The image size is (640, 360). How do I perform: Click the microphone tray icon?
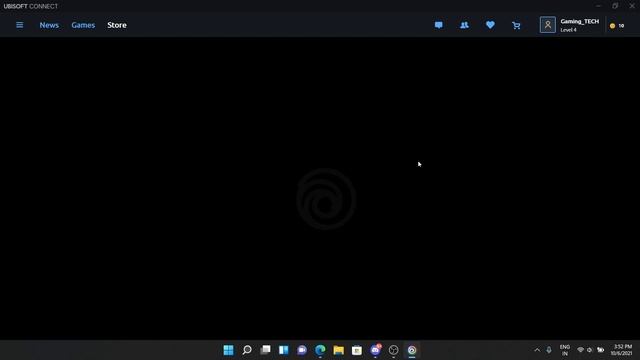click(549, 350)
